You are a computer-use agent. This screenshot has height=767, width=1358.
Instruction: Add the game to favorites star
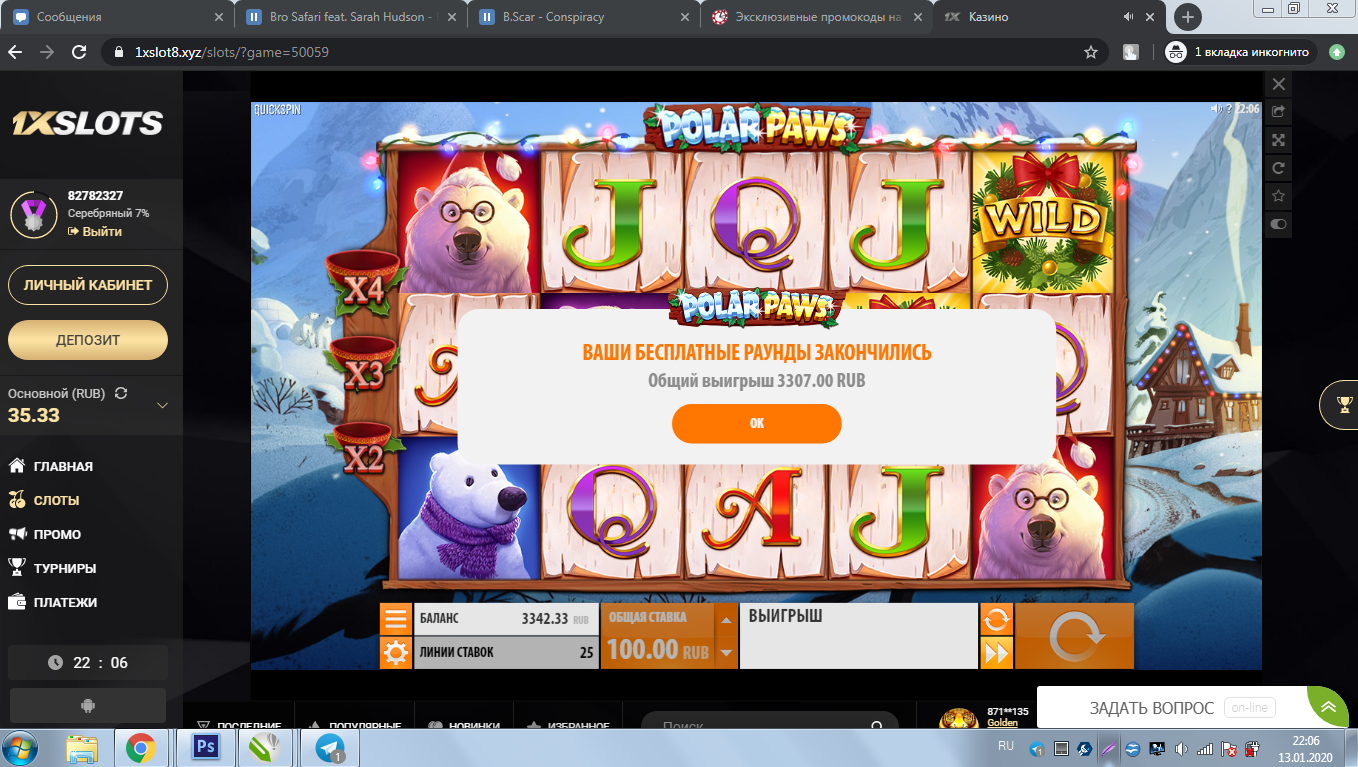(1278, 196)
